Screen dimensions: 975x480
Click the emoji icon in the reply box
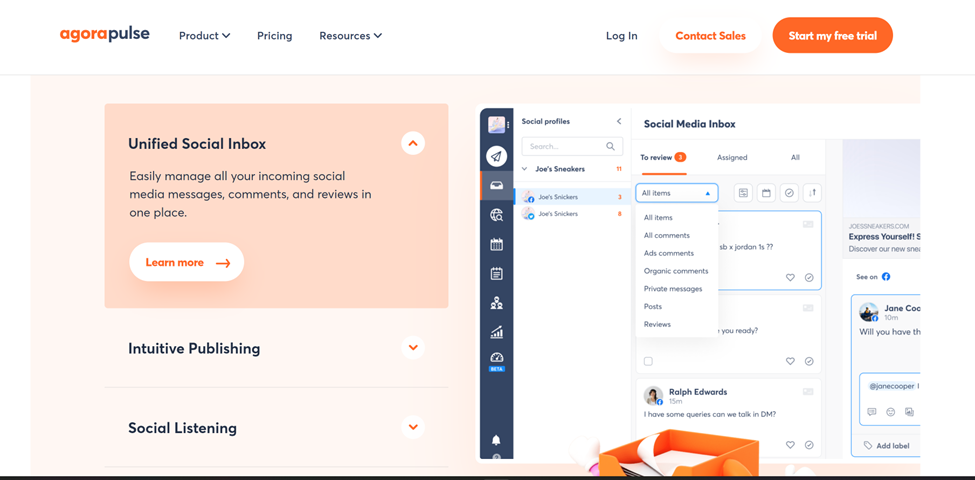(x=890, y=412)
